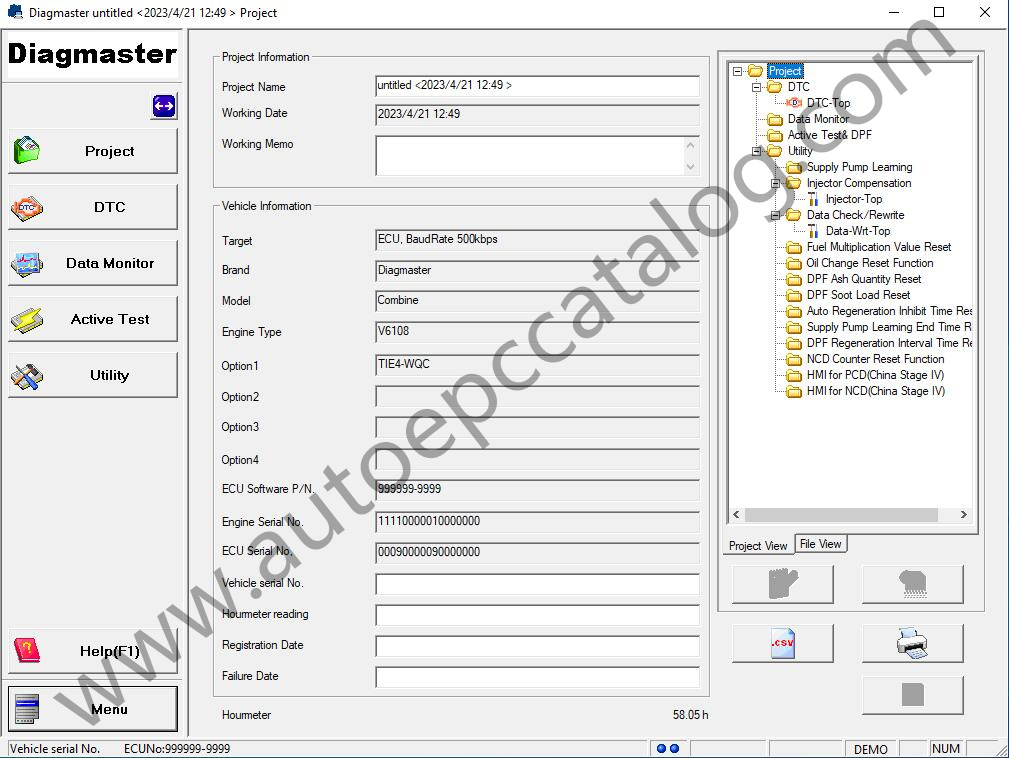Select Injector-Top in the tree
1009x758 pixels.
coord(854,199)
